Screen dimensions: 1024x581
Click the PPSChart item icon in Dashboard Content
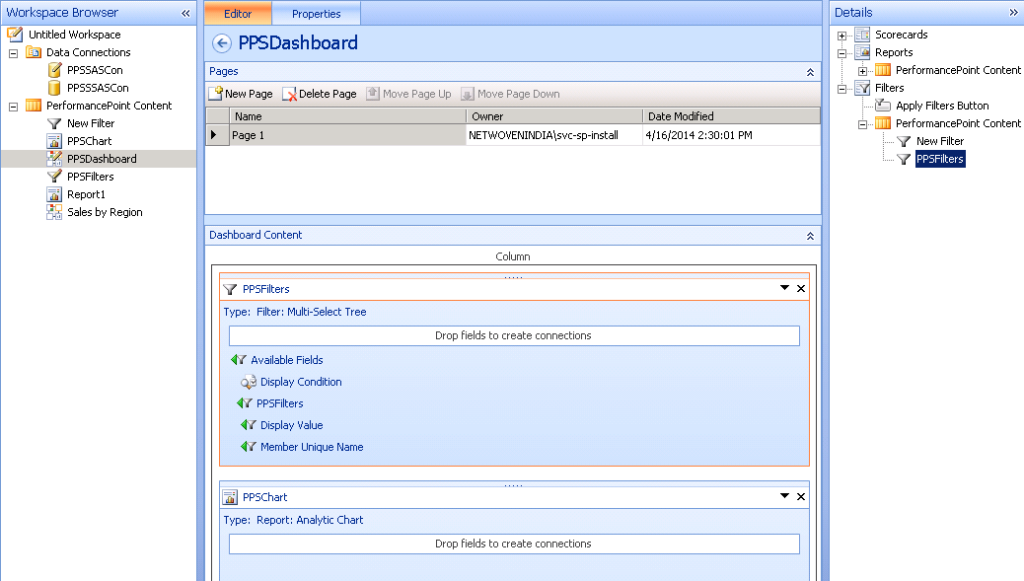230,497
